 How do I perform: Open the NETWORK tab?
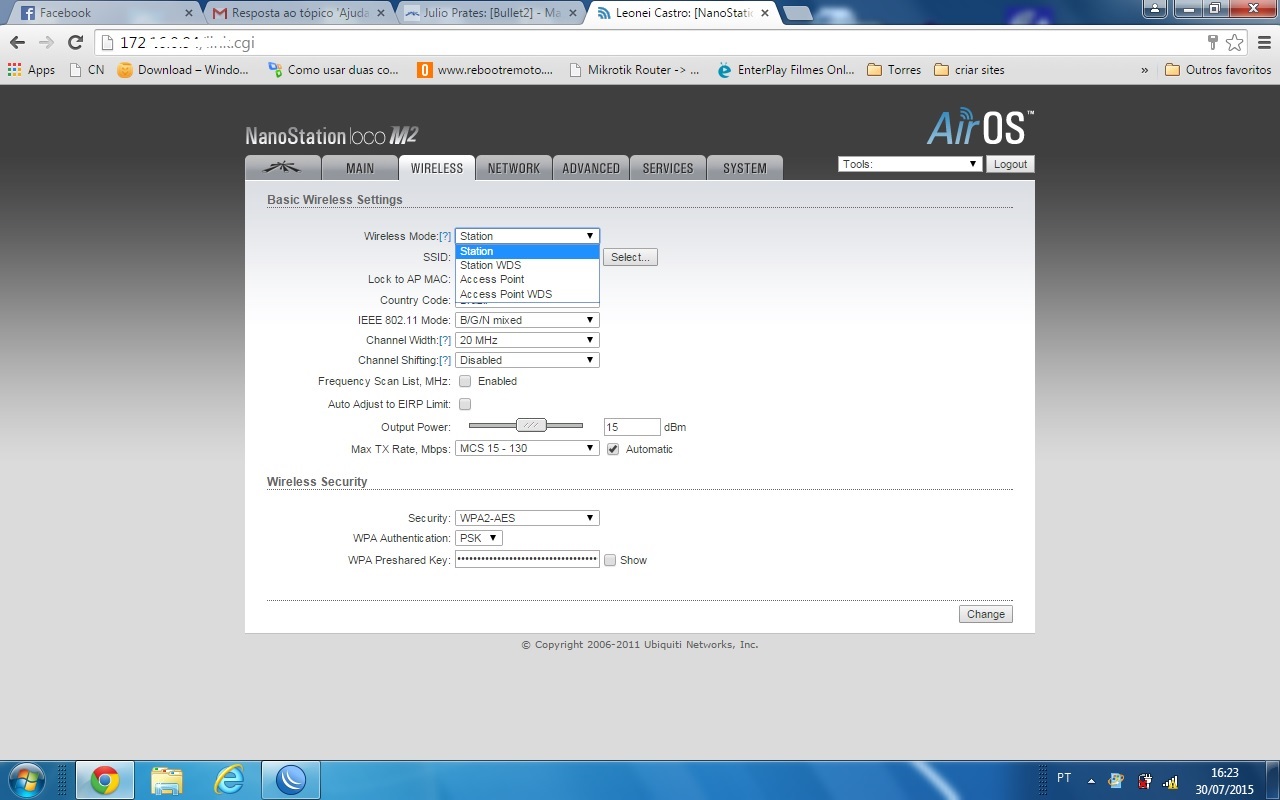tap(514, 168)
